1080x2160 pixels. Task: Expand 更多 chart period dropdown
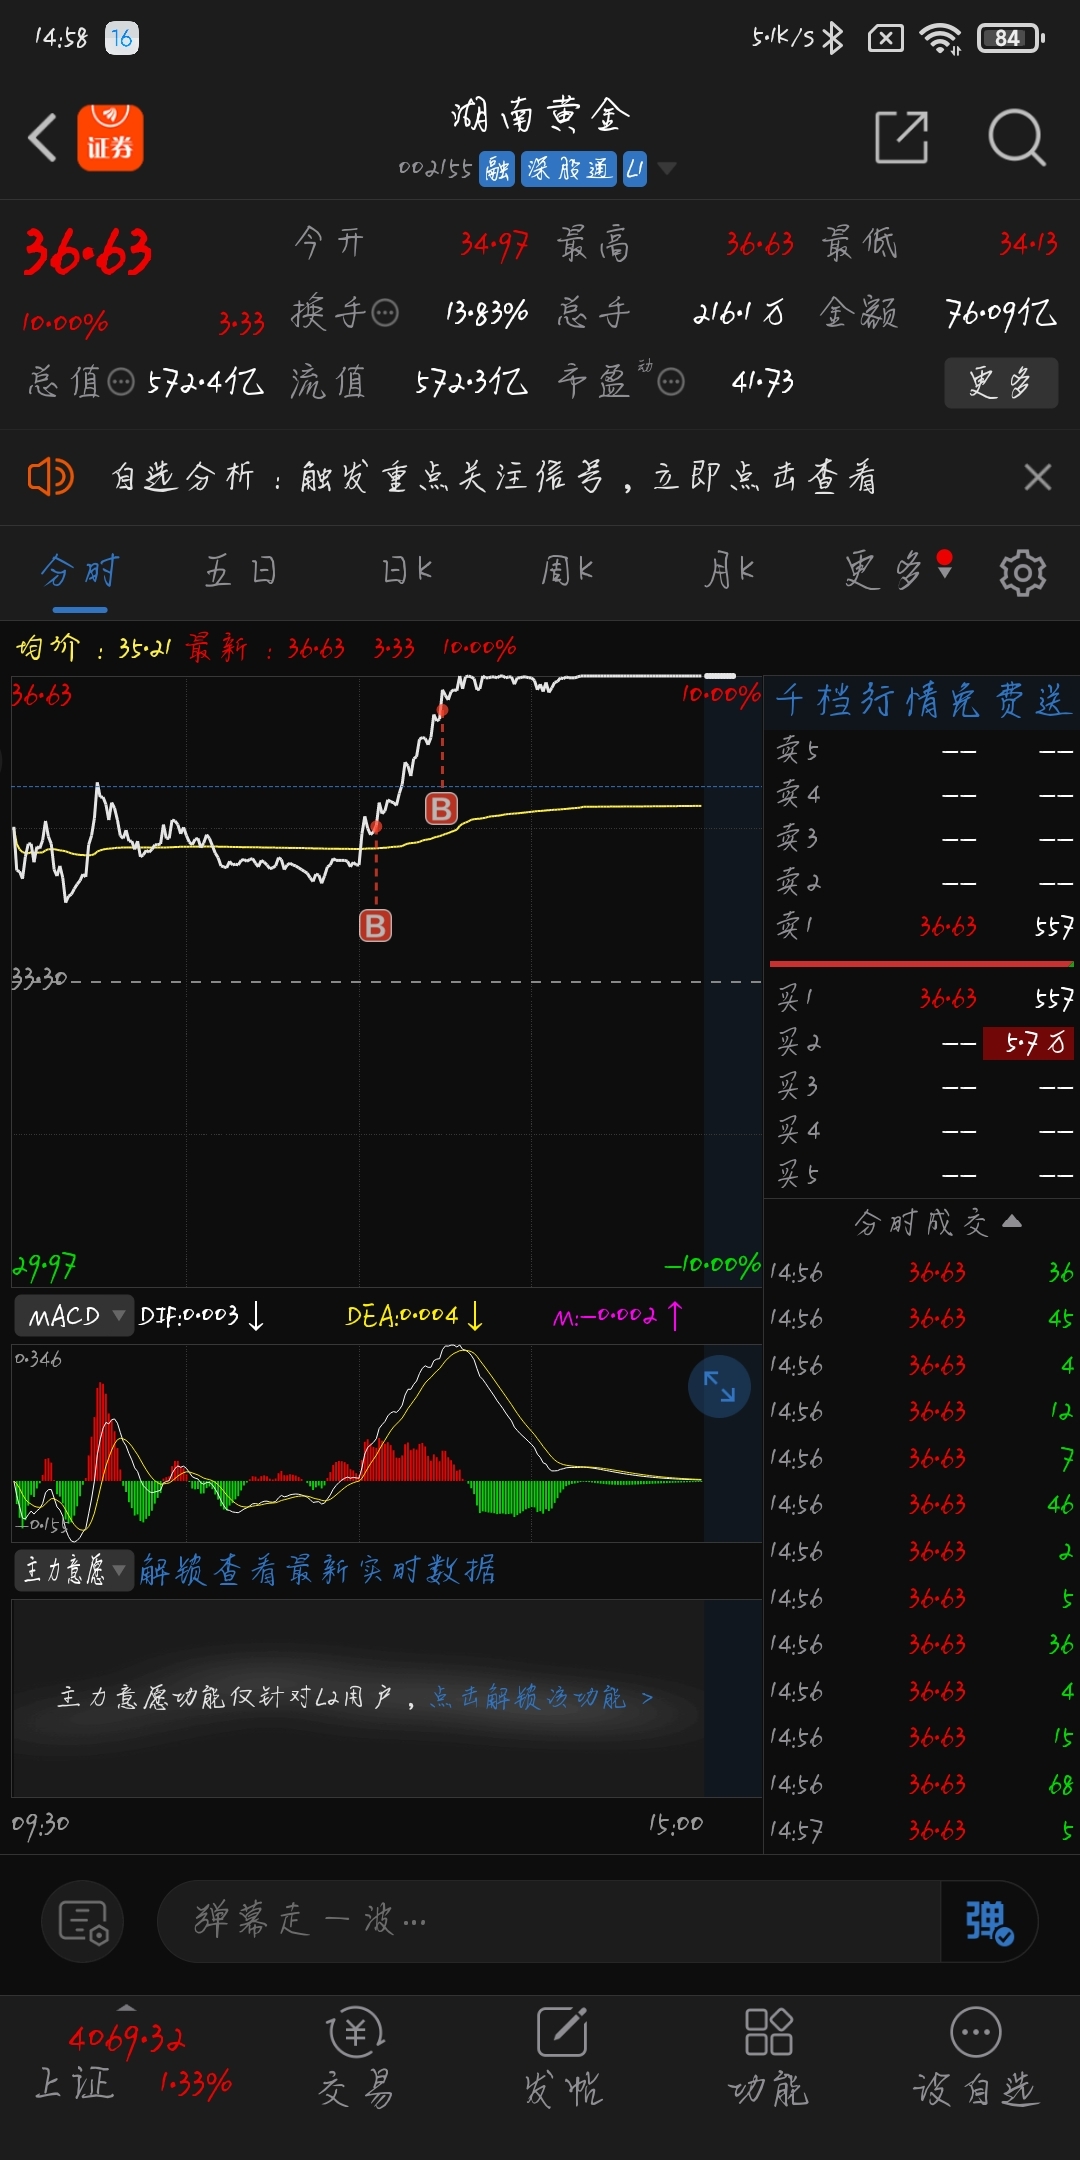[x=897, y=572]
